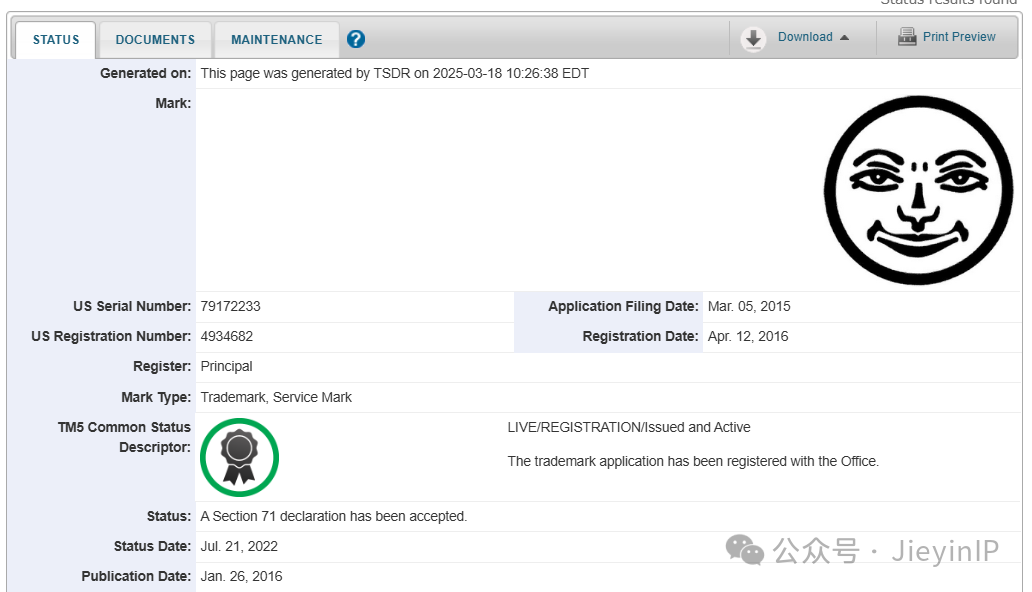Click the Mark label
This screenshot has width=1032, height=592.
pyautogui.click(x=173, y=103)
